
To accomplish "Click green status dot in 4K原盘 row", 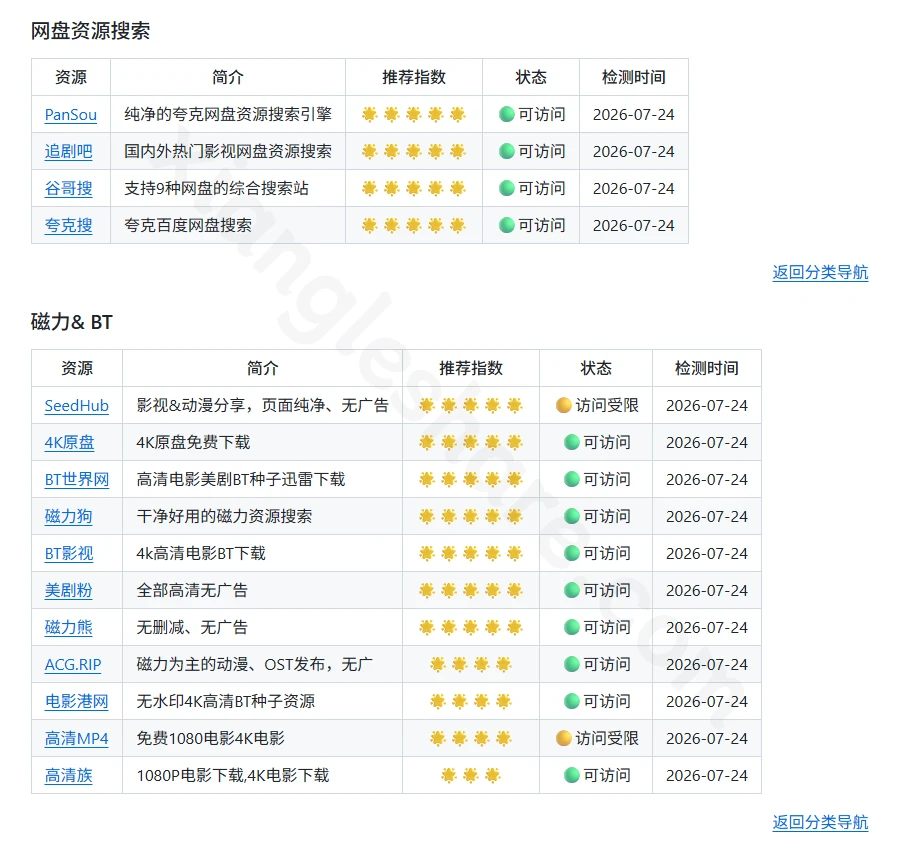I will 572,442.
